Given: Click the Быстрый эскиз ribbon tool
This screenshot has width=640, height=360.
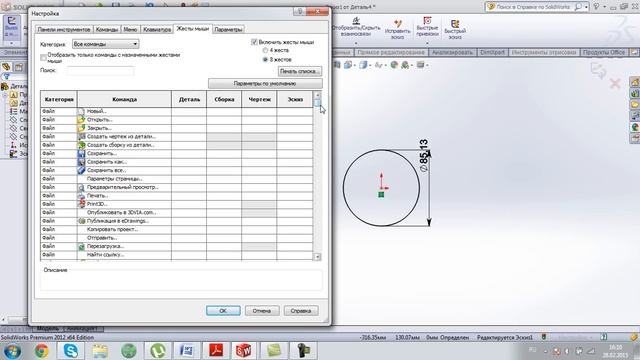Looking at the screenshot, I should tap(455, 29).
